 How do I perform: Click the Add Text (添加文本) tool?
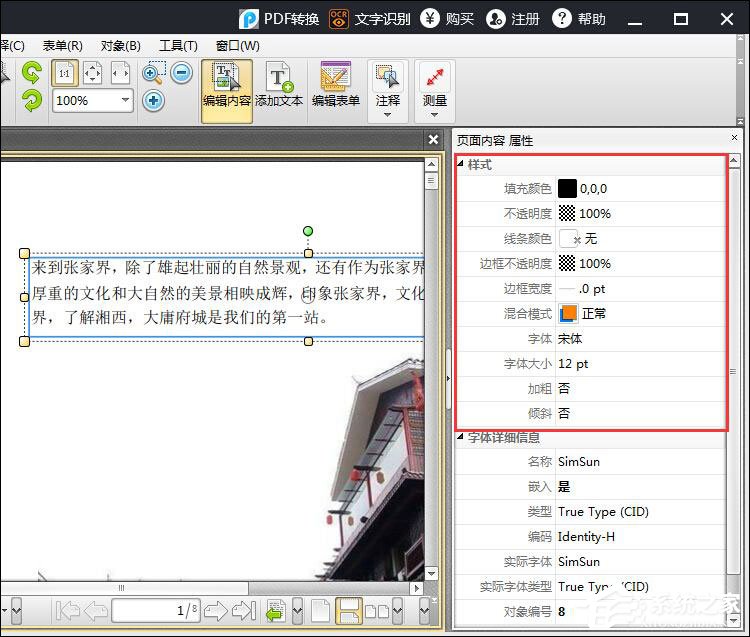pyautogui.click(x=279, y=86)
